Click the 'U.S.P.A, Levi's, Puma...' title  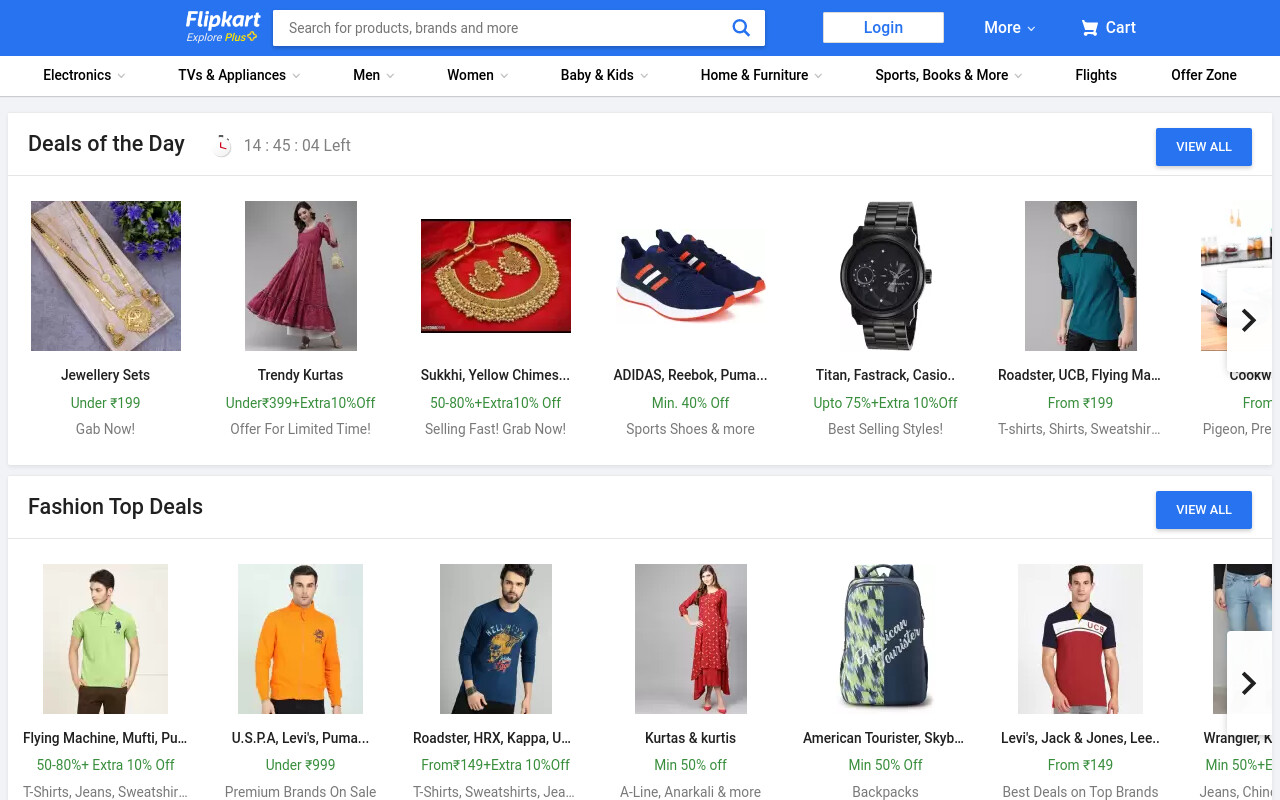301,738
